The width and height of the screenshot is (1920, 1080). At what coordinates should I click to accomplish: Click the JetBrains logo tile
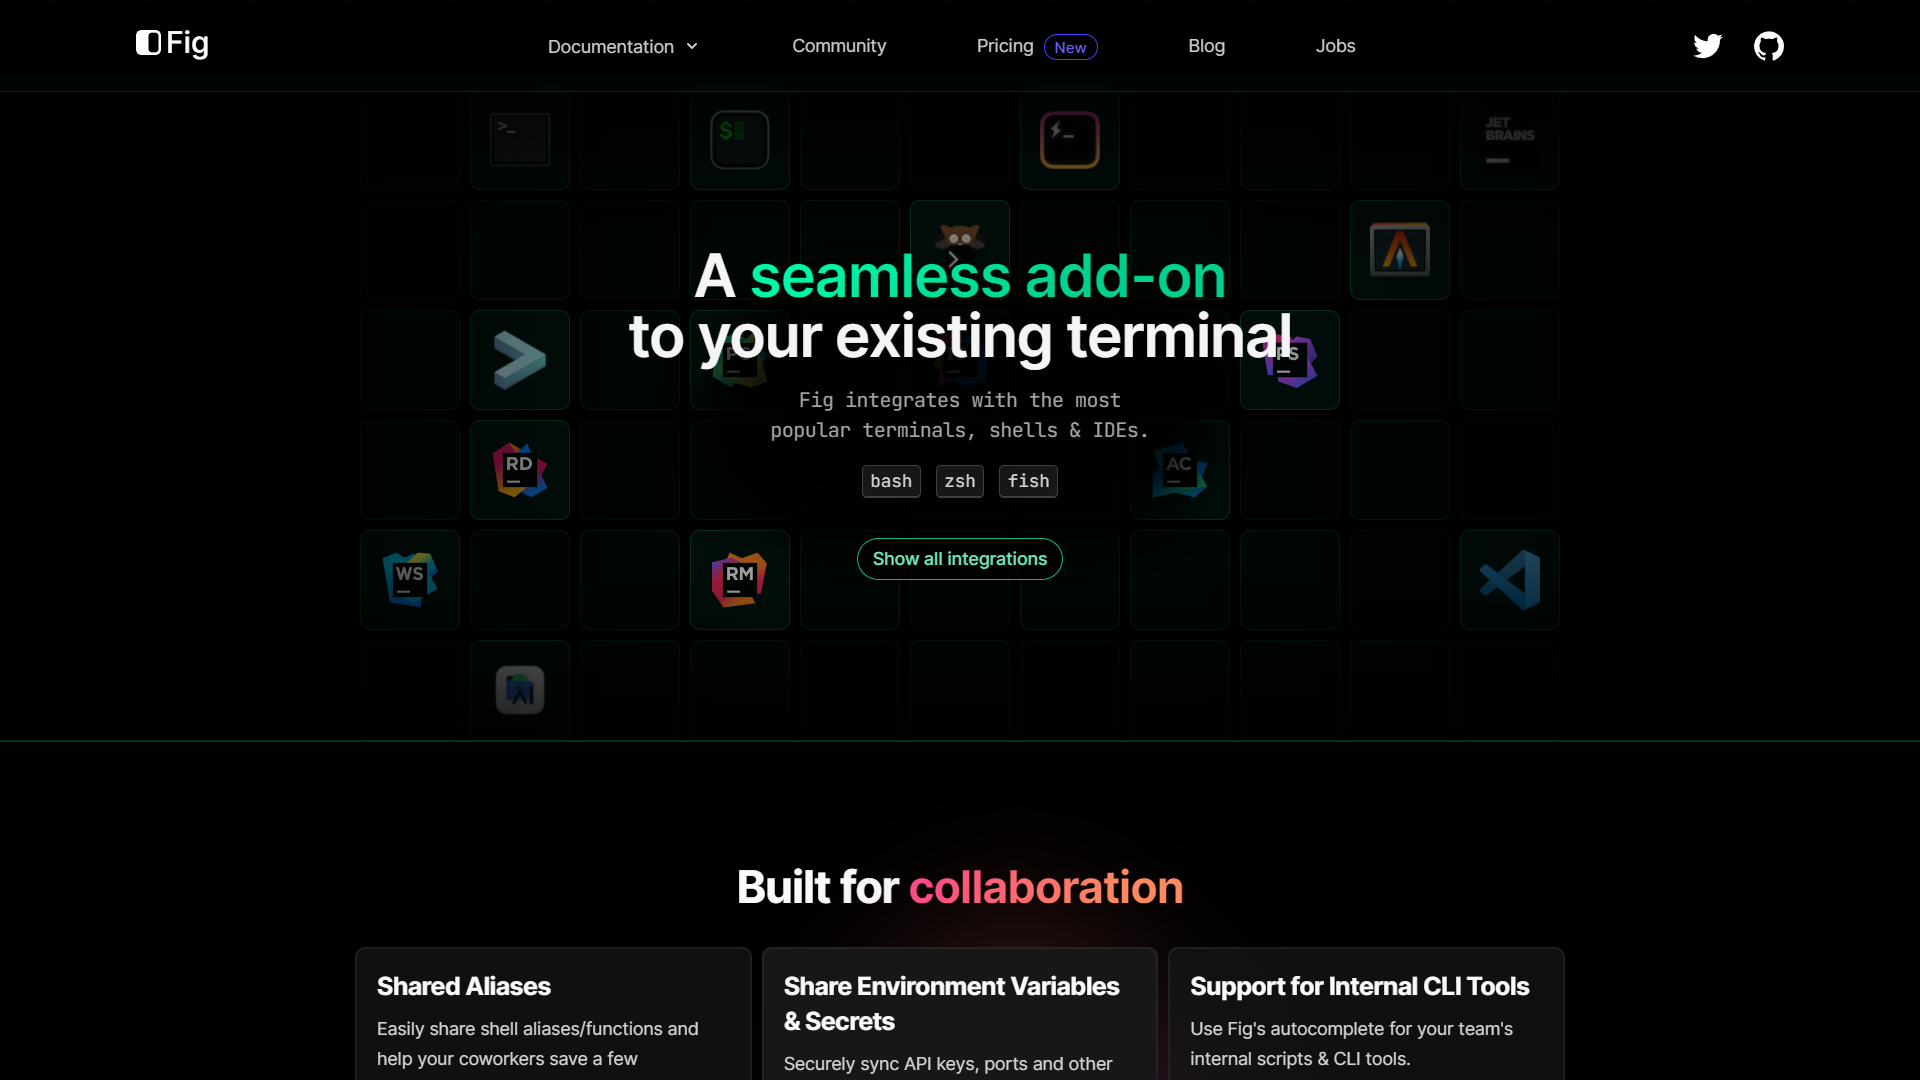coord(1510,140)
